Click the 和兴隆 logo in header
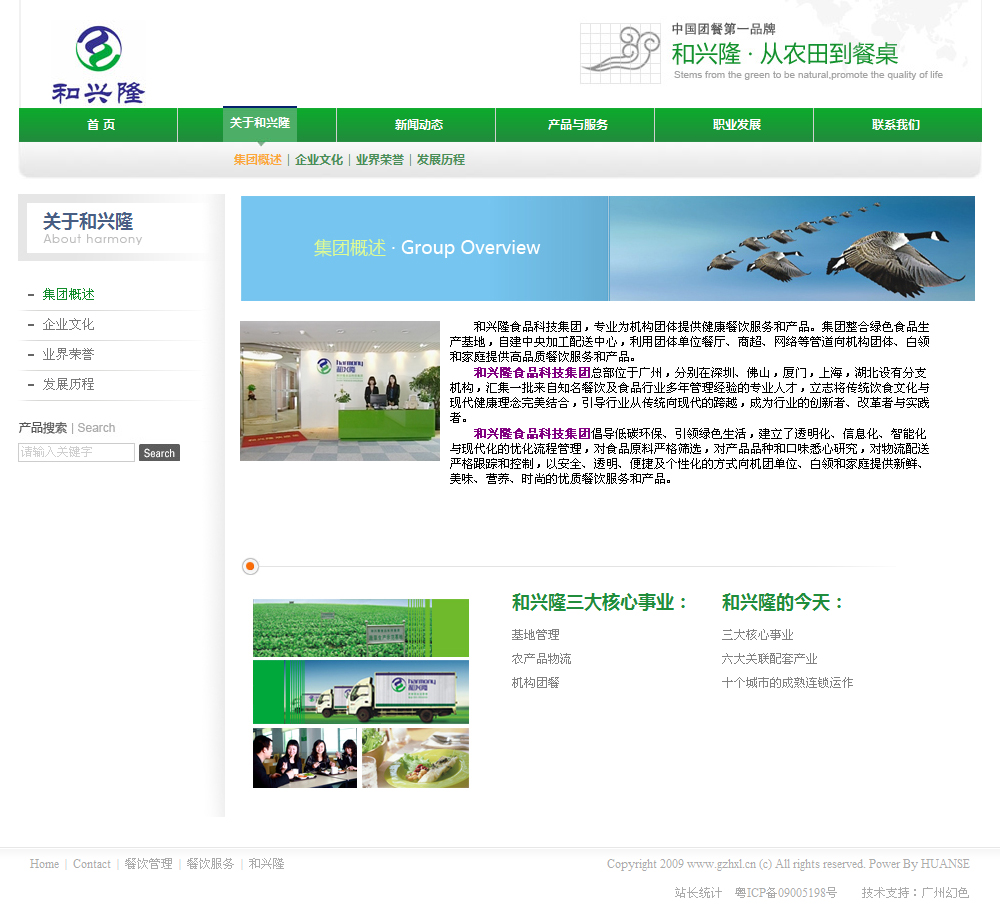The height and width of the screenshot is (911, 1000). pyautogui.click(x=98, y=65)
